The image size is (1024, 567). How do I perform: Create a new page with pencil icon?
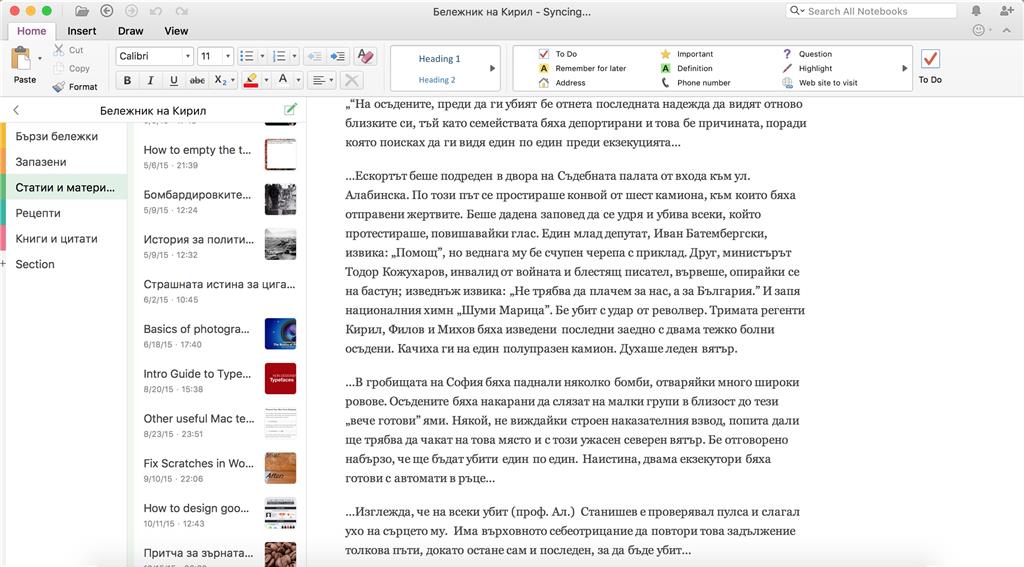(x=291, y=110)
